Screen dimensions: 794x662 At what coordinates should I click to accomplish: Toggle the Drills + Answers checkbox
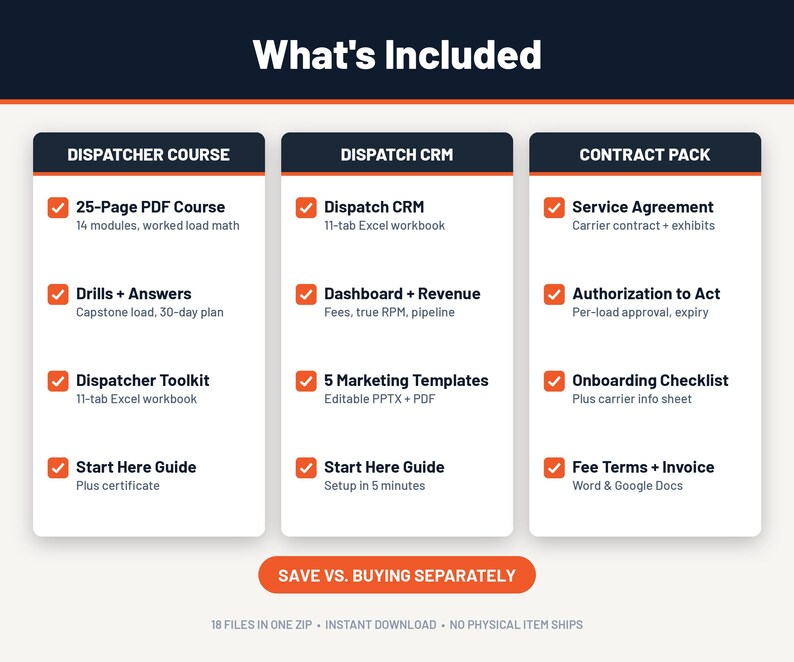tap(58, 294)
